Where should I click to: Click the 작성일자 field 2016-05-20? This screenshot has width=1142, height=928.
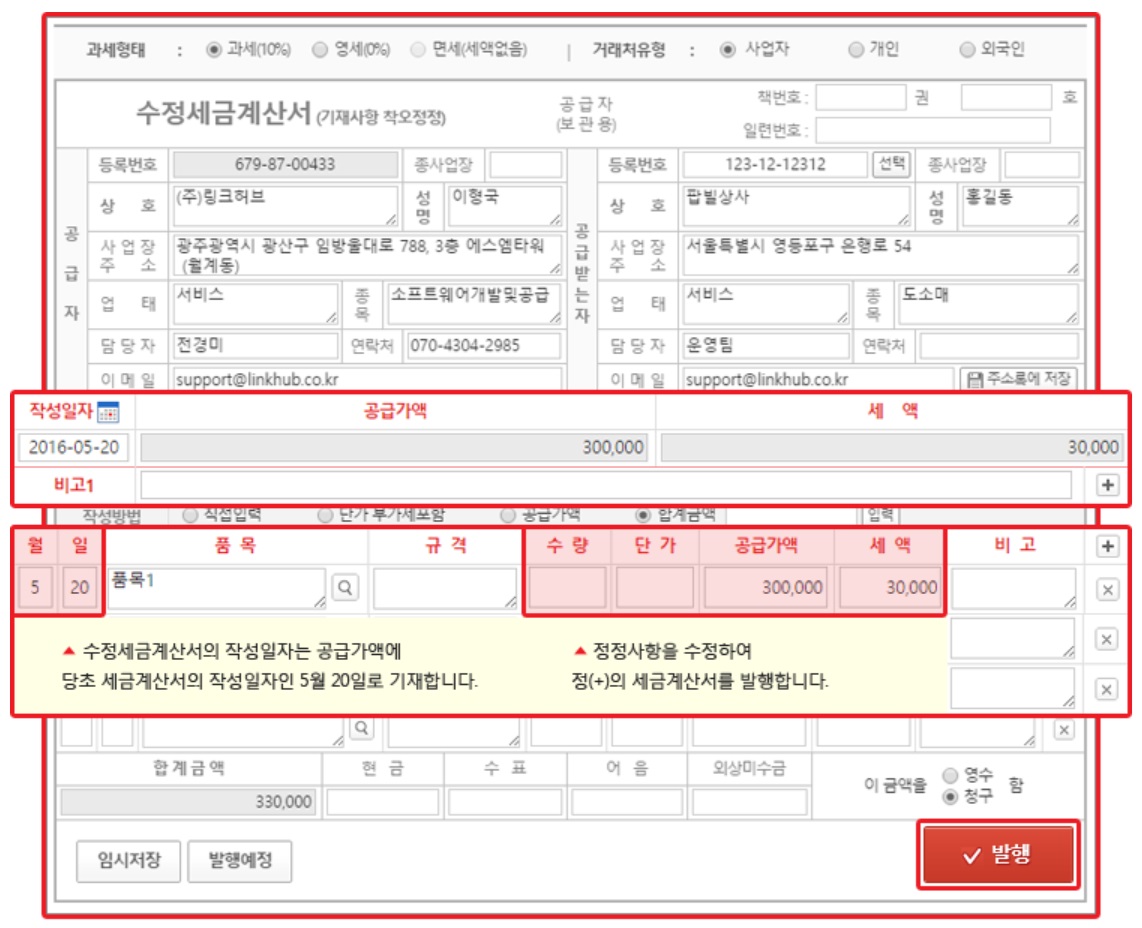tap(74, 447)
